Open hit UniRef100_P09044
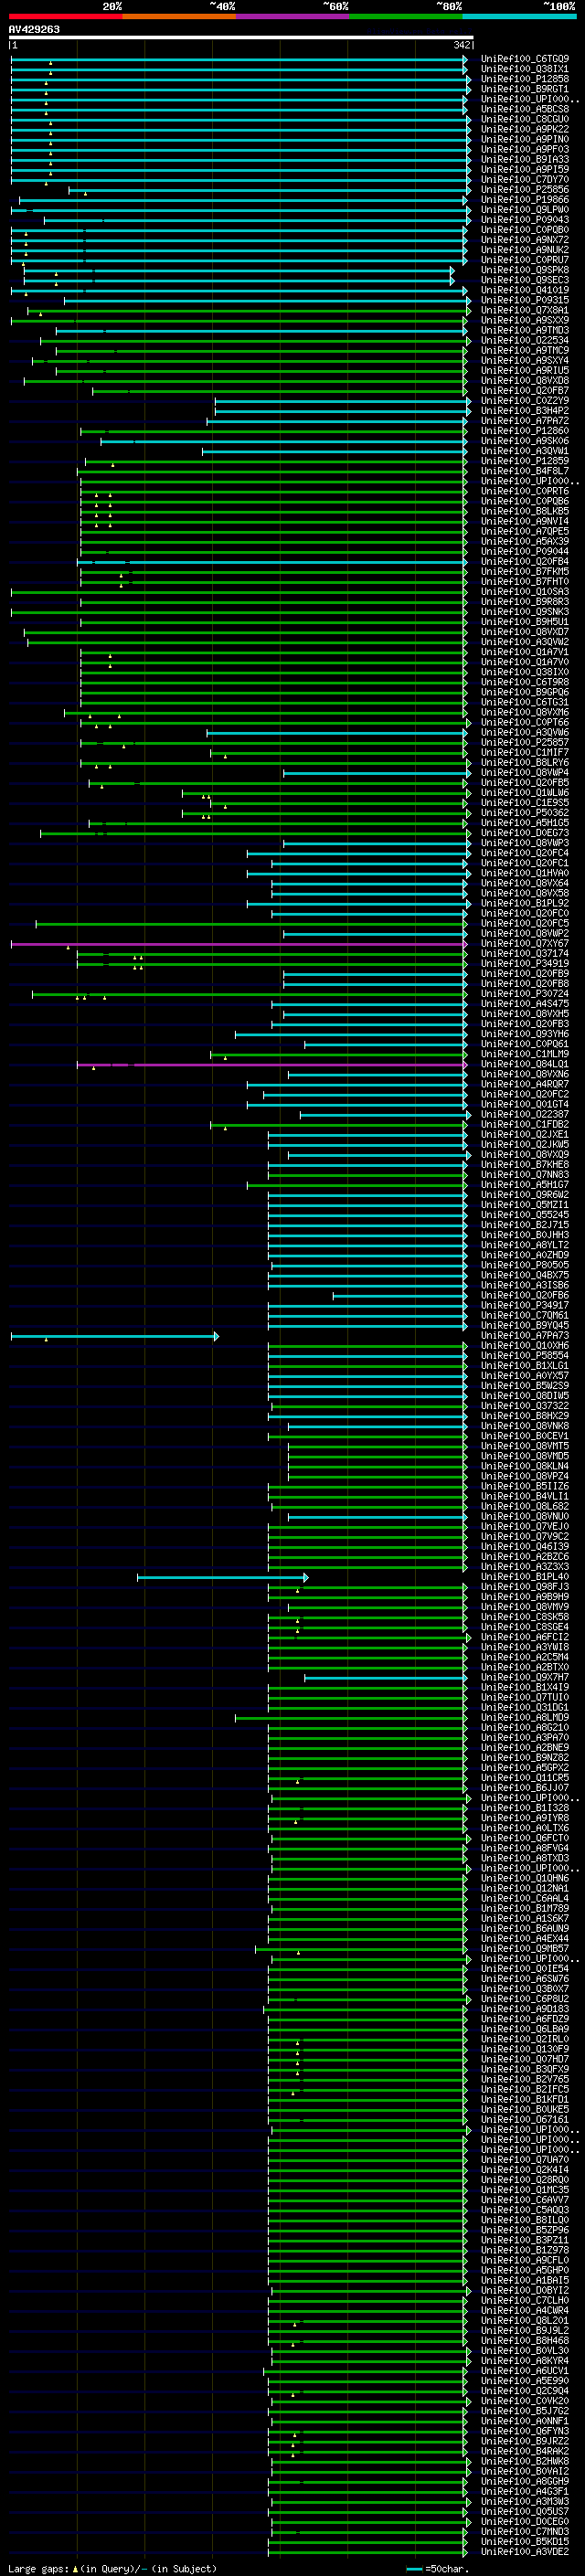 (525, 551)
